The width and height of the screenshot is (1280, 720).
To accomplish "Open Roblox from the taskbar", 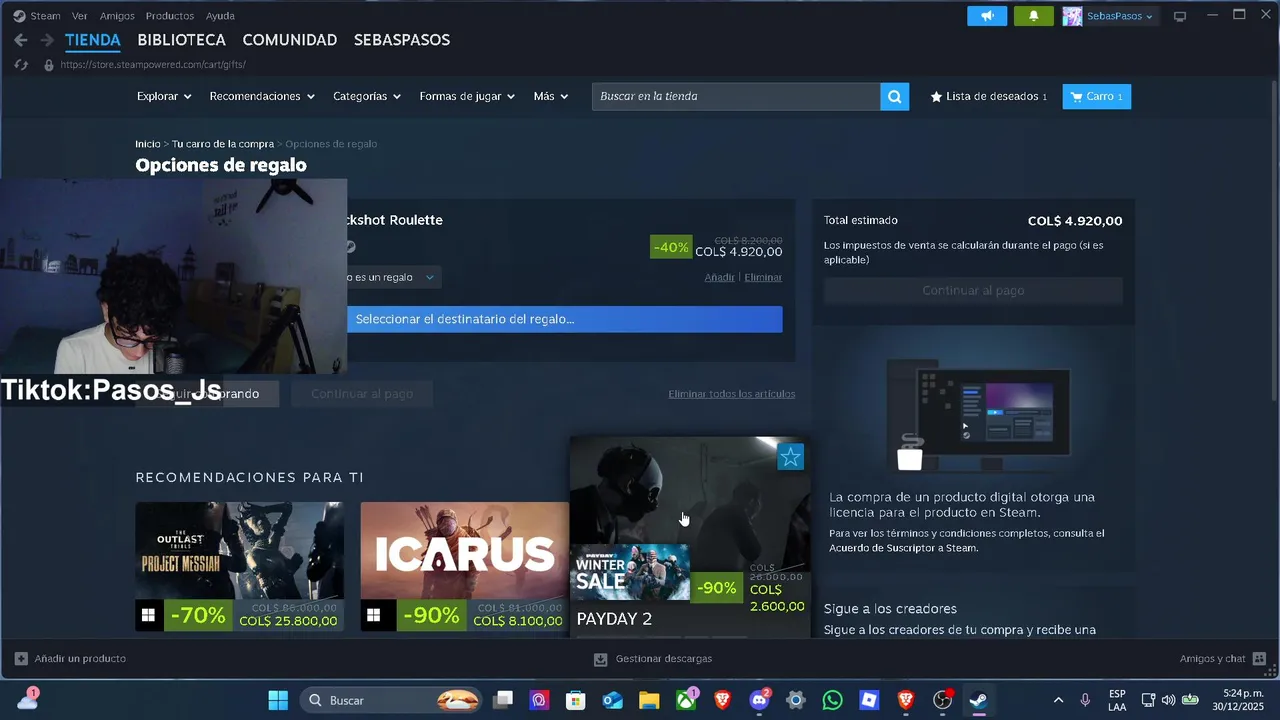I will coord(869,700).
